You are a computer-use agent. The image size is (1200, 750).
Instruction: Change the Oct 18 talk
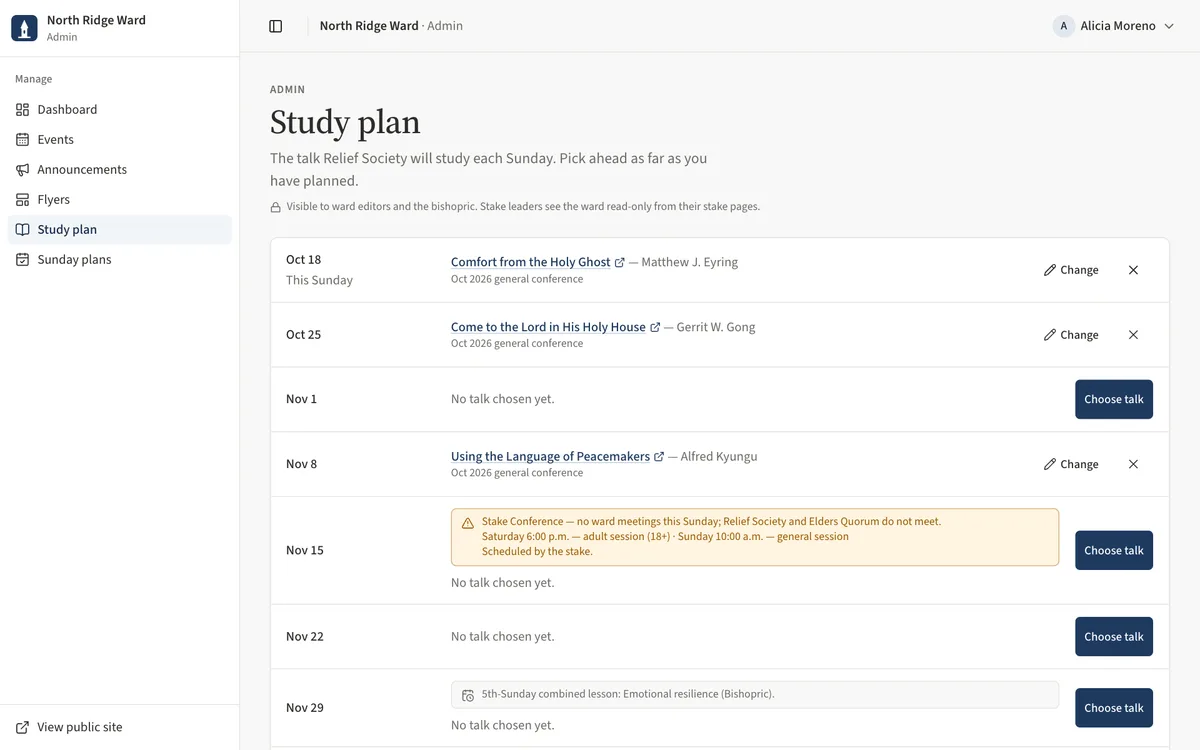click(1071, 270)
